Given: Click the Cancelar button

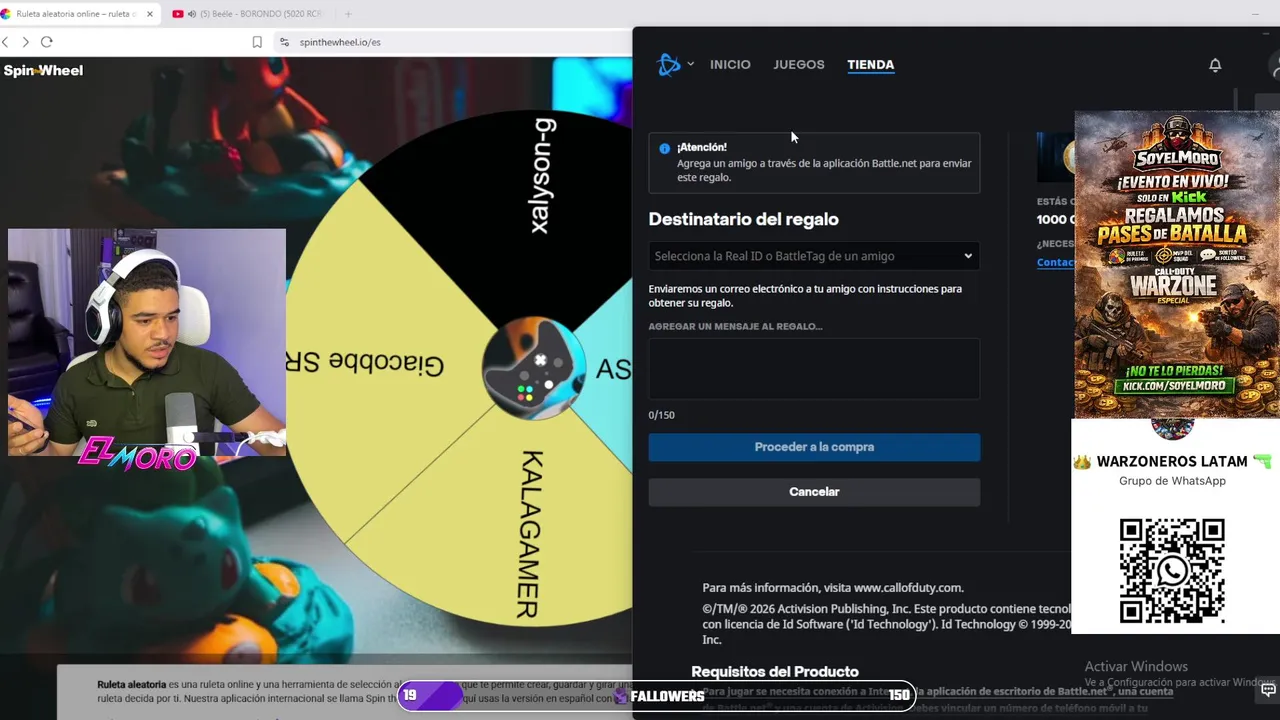Looking at the screenshot, I should (x=814, y=492).
